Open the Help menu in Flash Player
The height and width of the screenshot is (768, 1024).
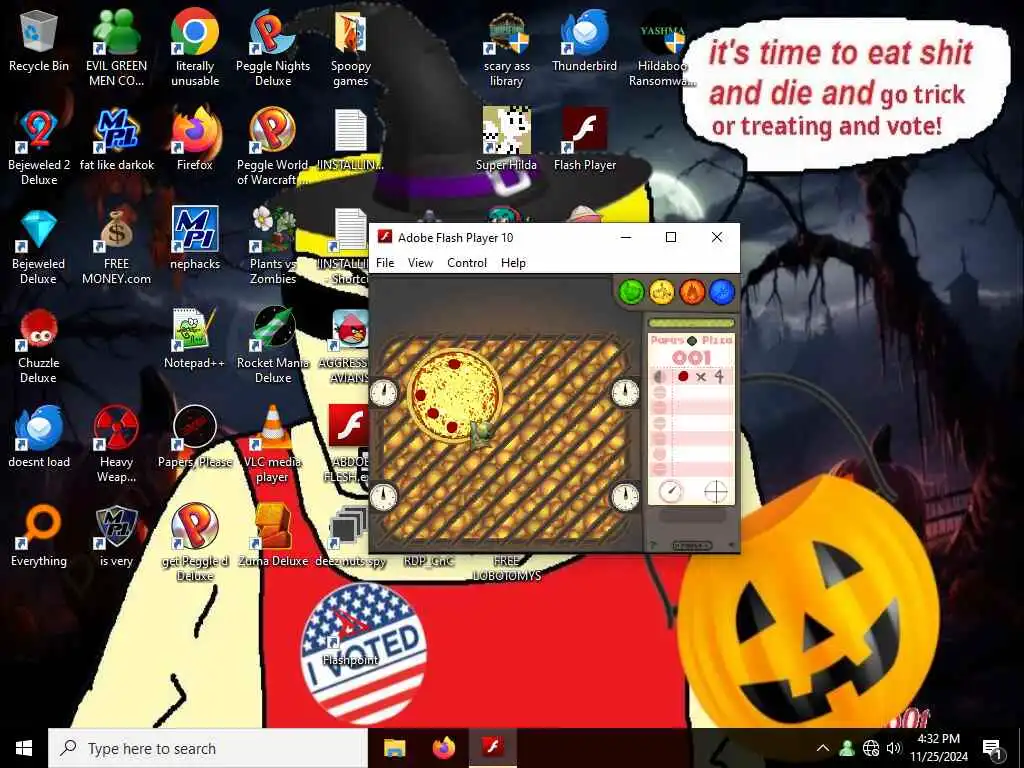[513, 263]
